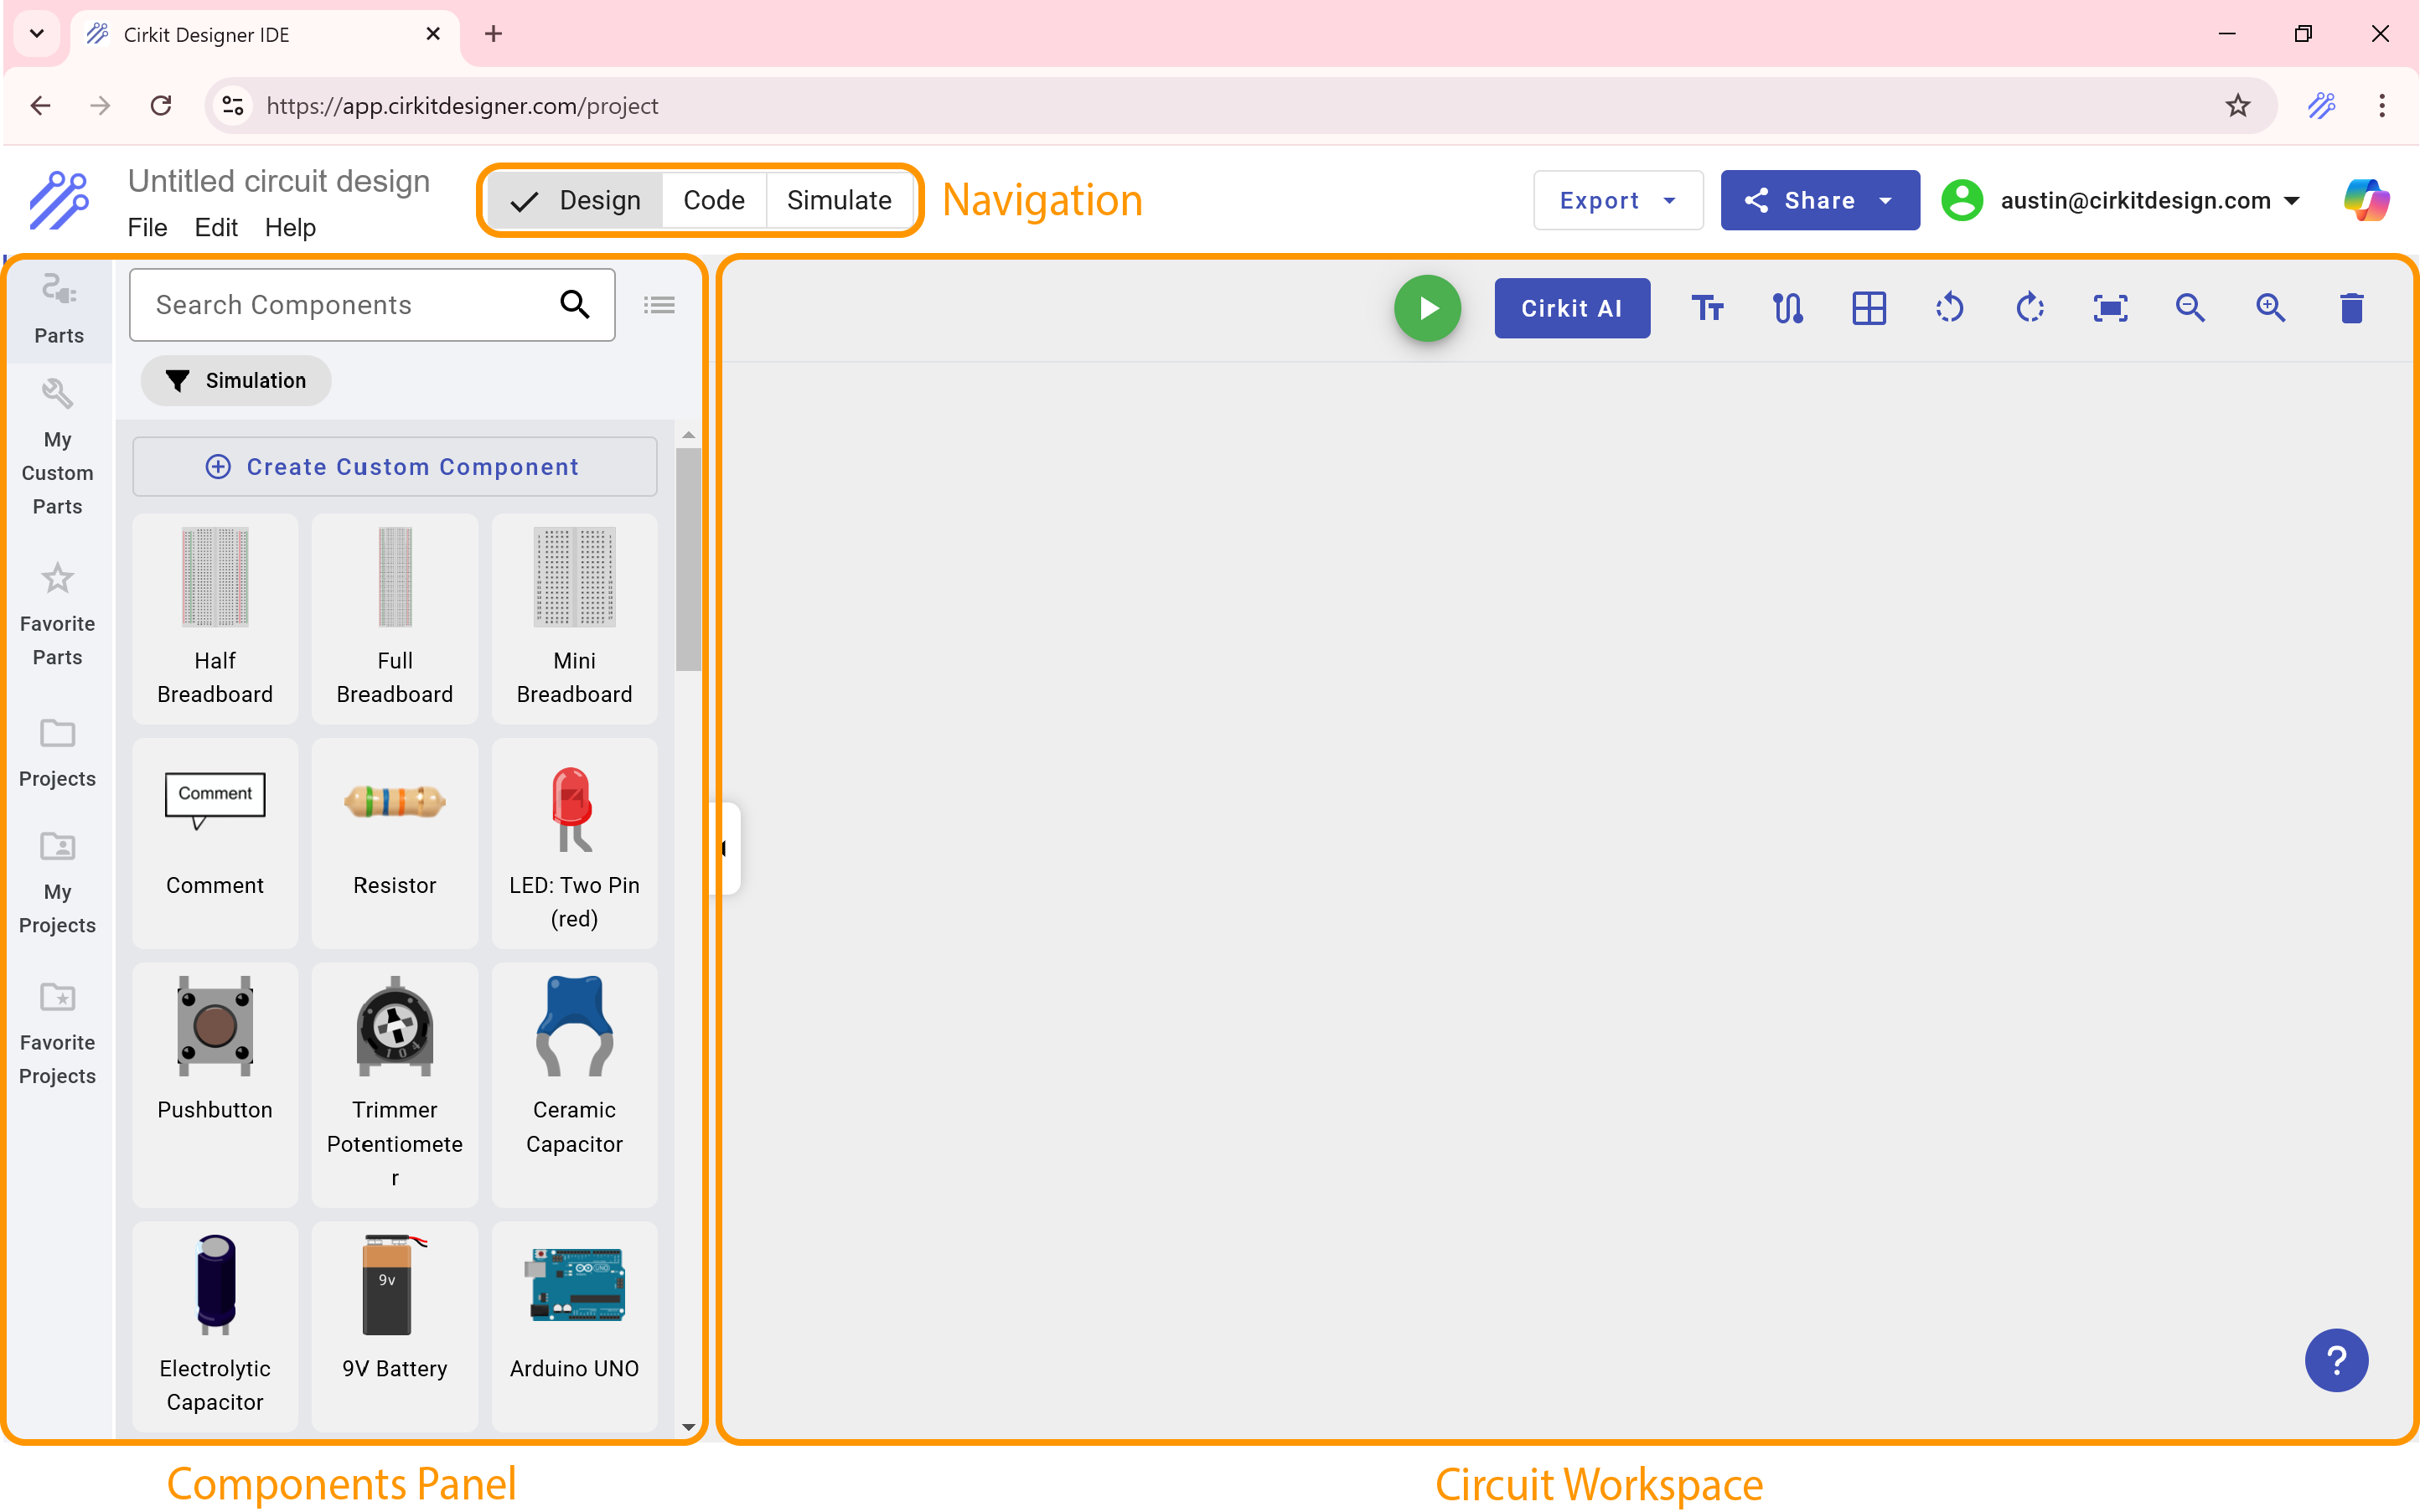Open the Copilot icon

(2366, 200)
